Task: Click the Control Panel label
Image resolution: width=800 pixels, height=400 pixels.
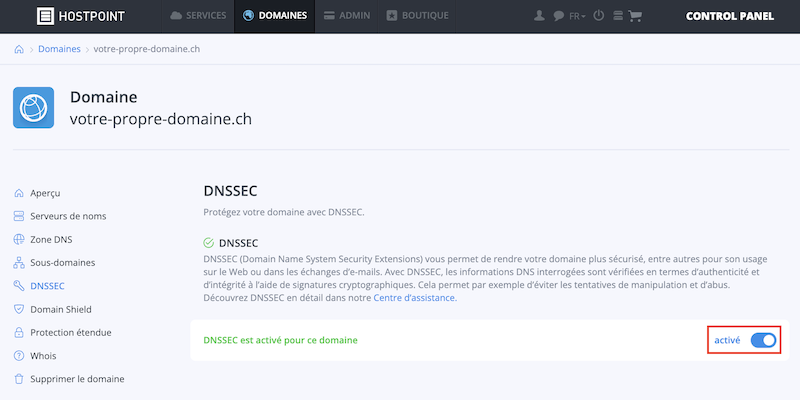Action: tap(730, 16)
